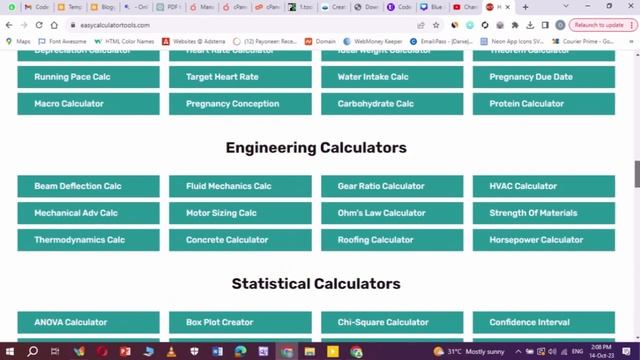This screenshot has height=360, width=640.
Task: Reload the current page
Action: pos(39,25)
